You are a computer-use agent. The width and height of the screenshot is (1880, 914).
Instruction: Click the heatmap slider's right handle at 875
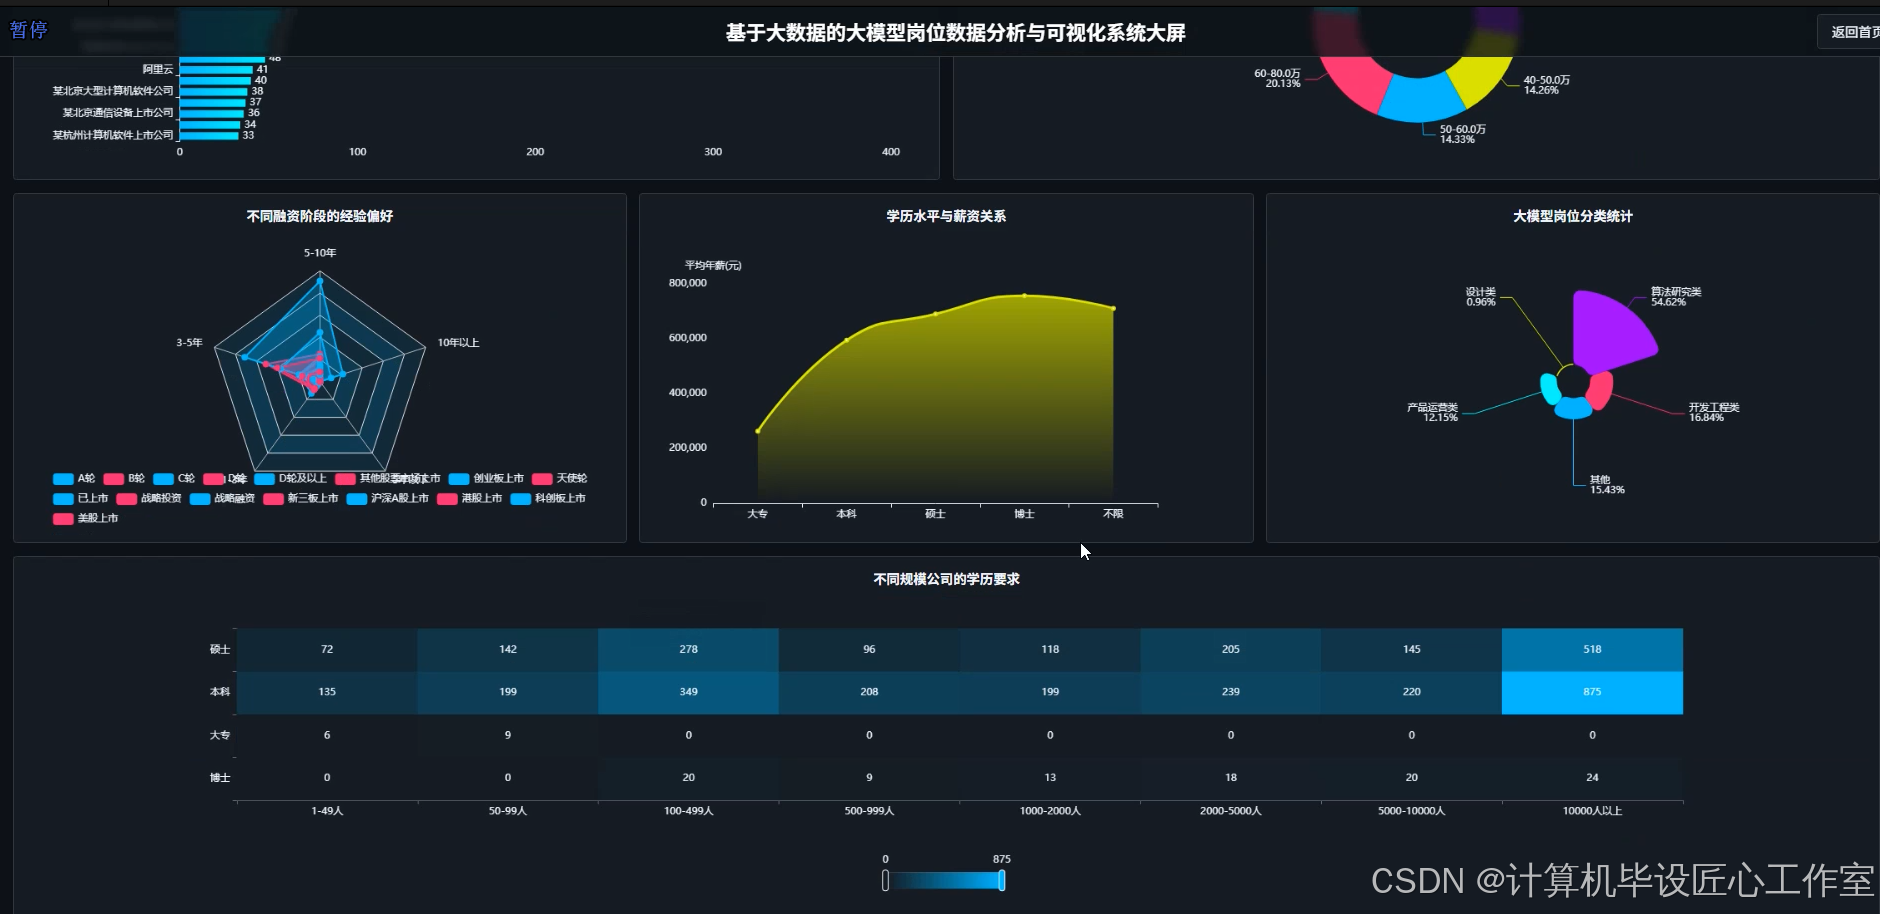(x=1001, y=880)
